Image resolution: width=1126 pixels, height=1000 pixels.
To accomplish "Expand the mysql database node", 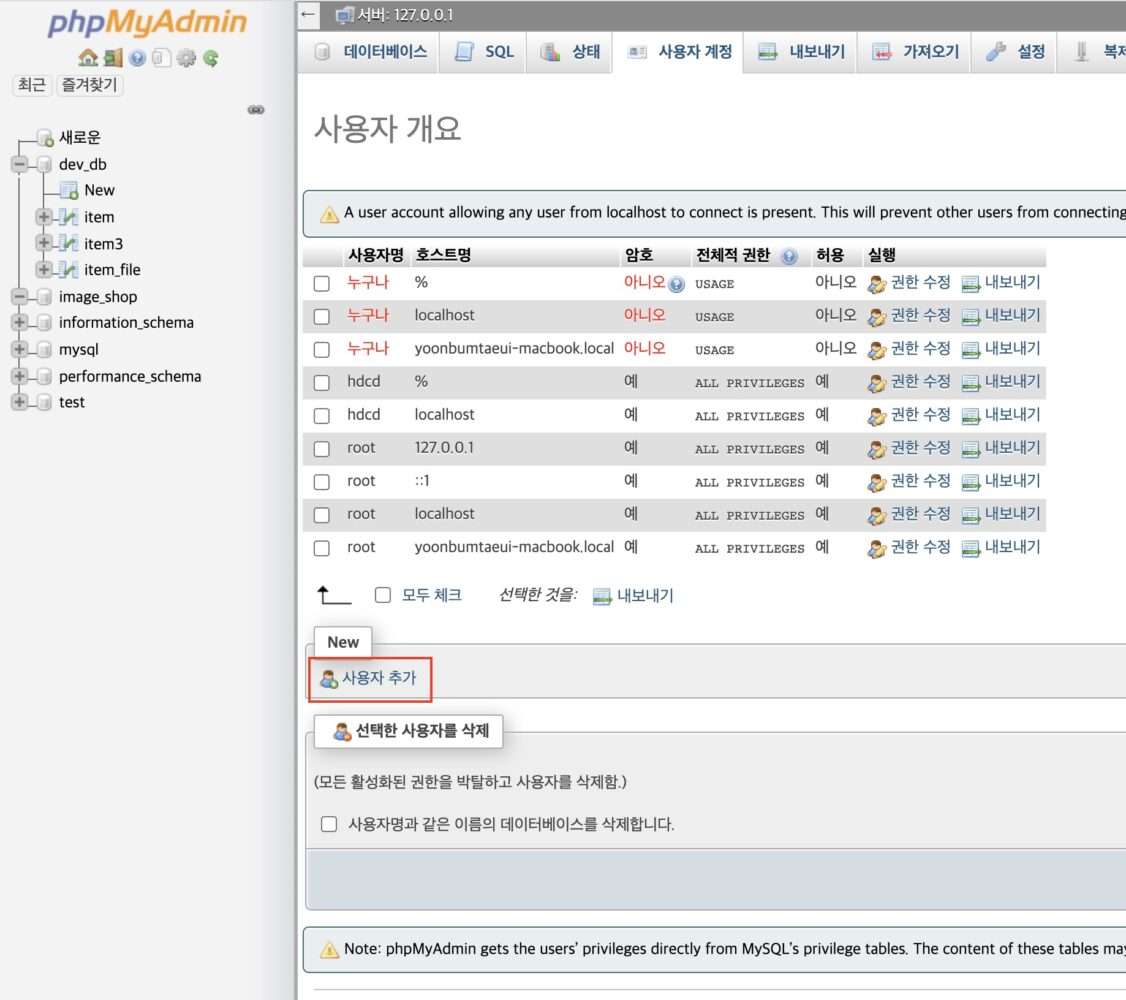I will 20,350.
